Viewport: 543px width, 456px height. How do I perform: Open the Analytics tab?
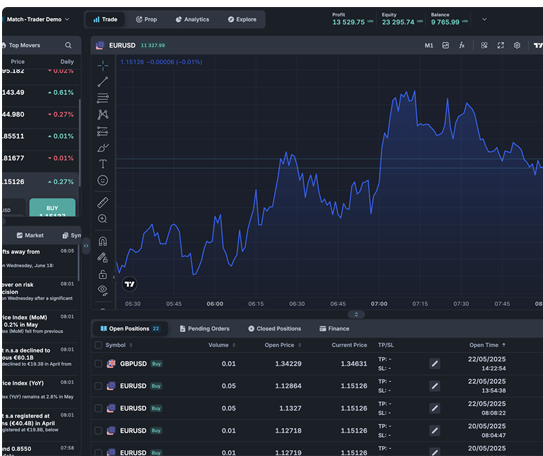click(192, 19)
